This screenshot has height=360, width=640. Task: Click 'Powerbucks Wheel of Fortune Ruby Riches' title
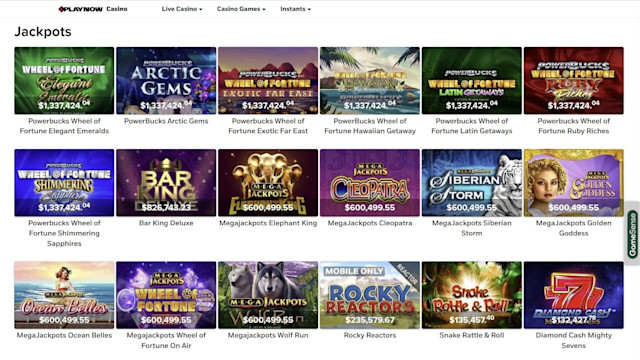tap(573, 126)
